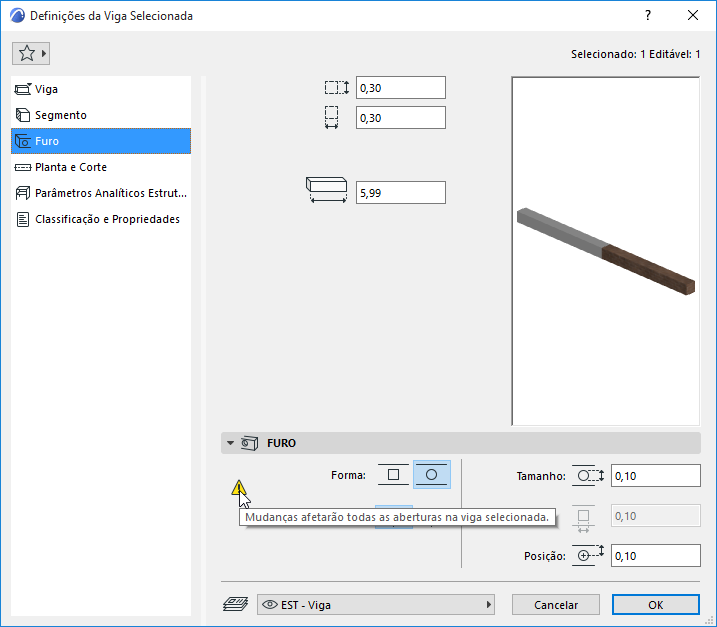Click the Classificação e Propriedades icon

(23, 220)
